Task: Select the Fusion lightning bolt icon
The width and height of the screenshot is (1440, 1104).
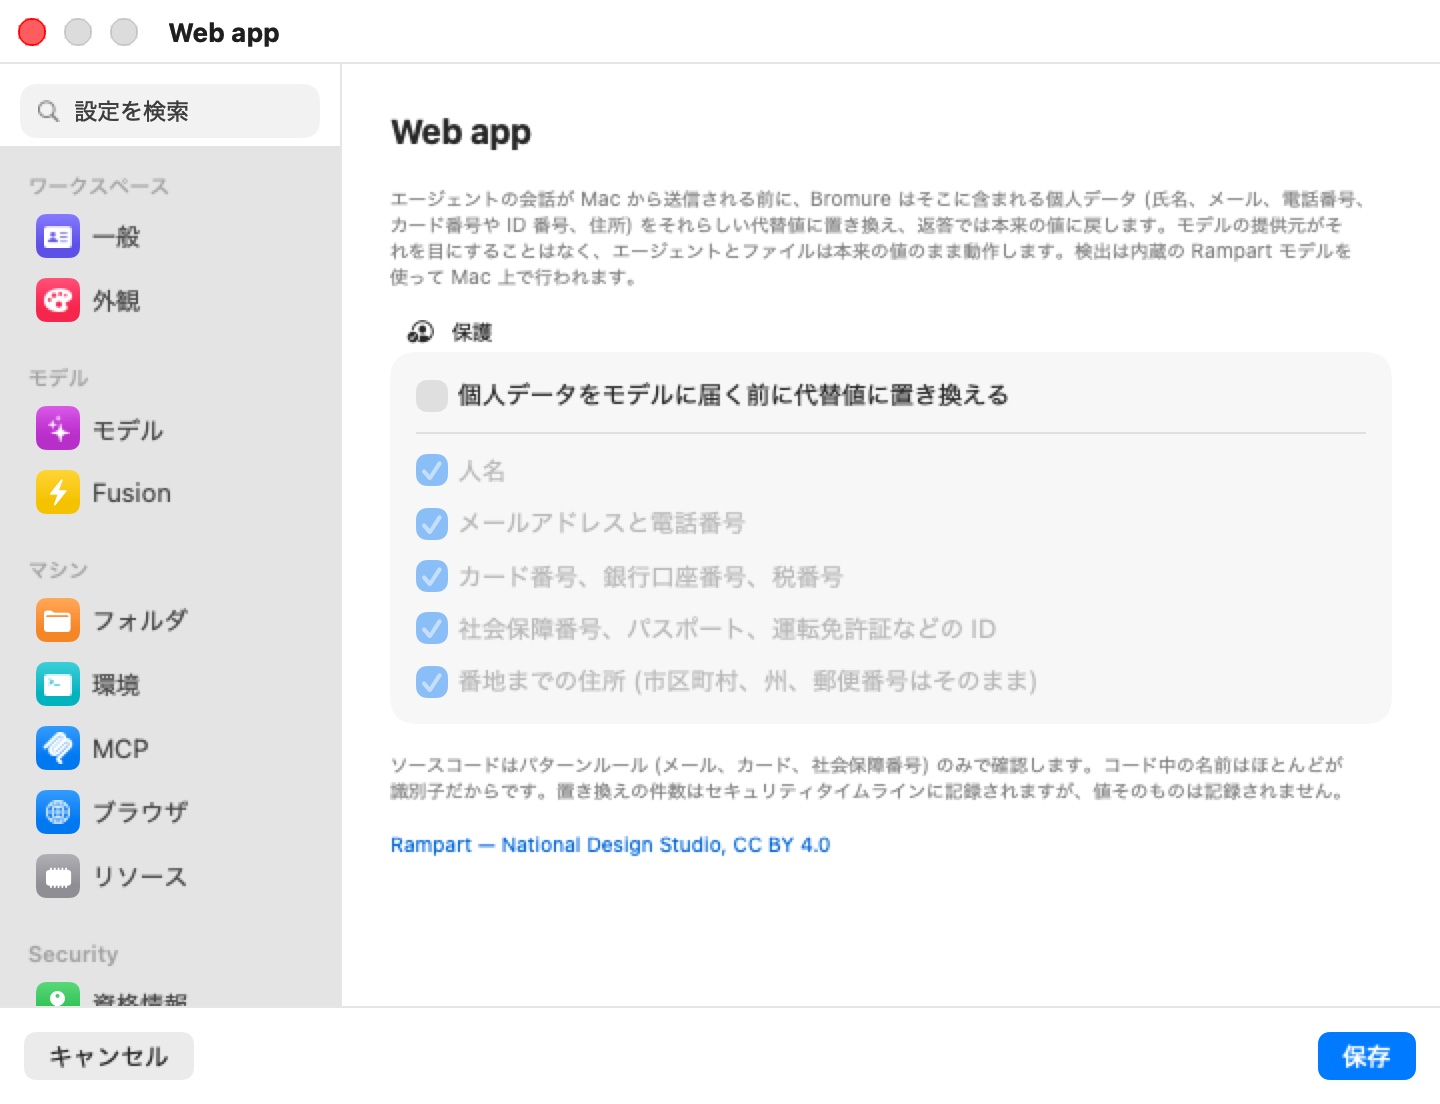Action: click(58, 493)
